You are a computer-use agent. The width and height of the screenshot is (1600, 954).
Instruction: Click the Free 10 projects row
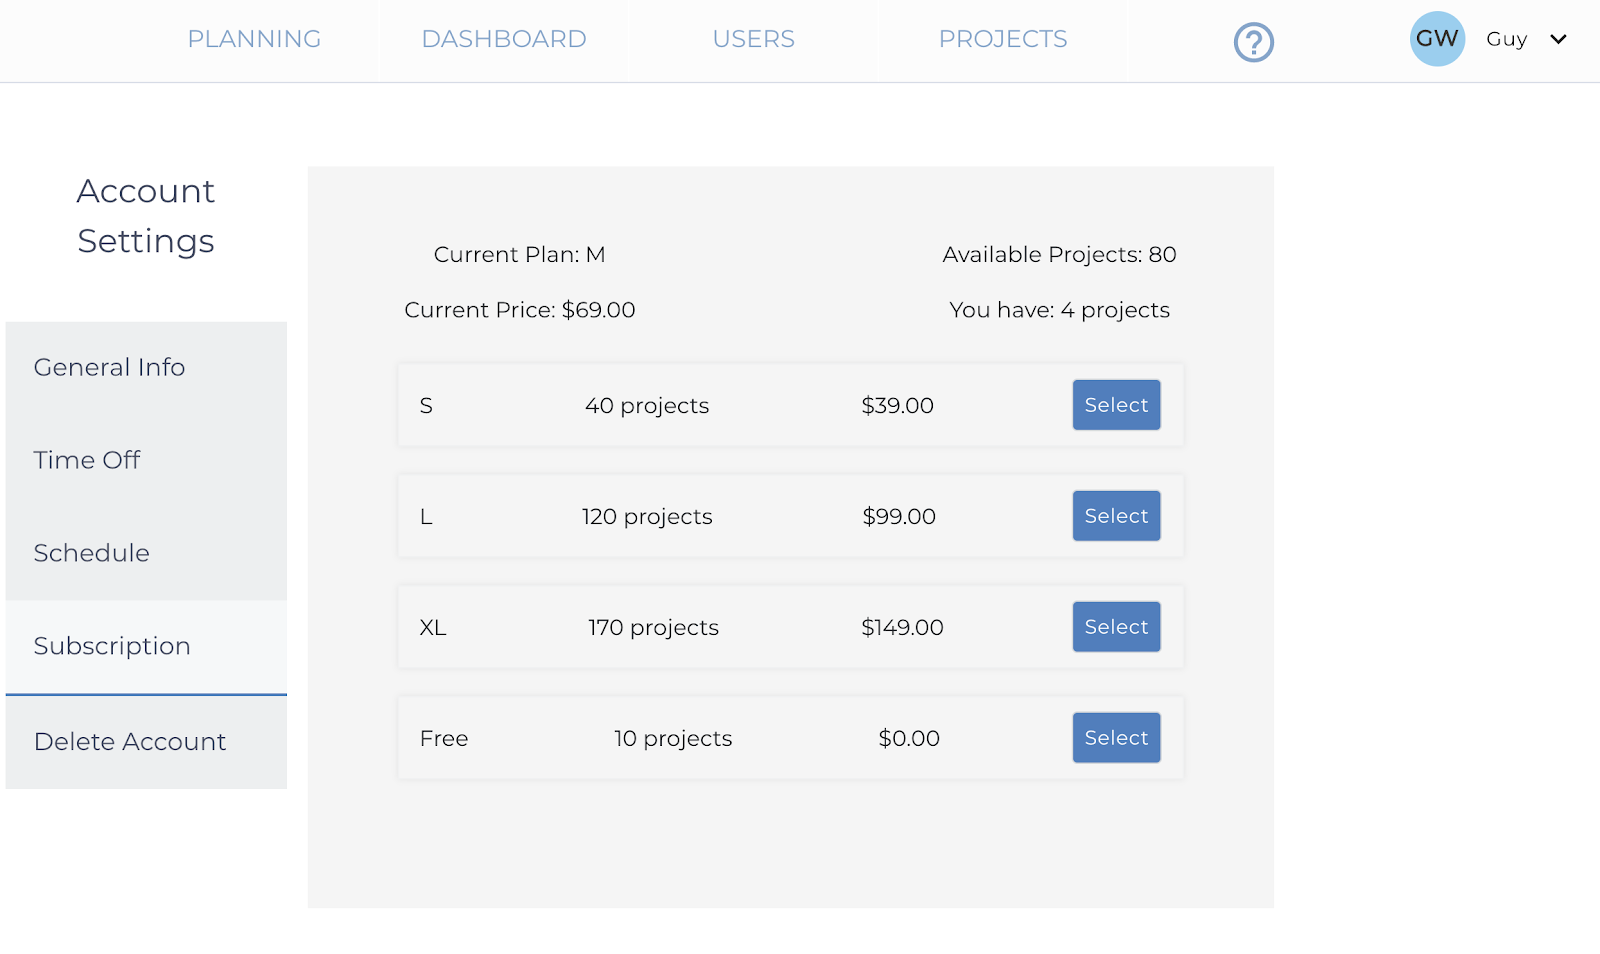[x=672, y=738]
